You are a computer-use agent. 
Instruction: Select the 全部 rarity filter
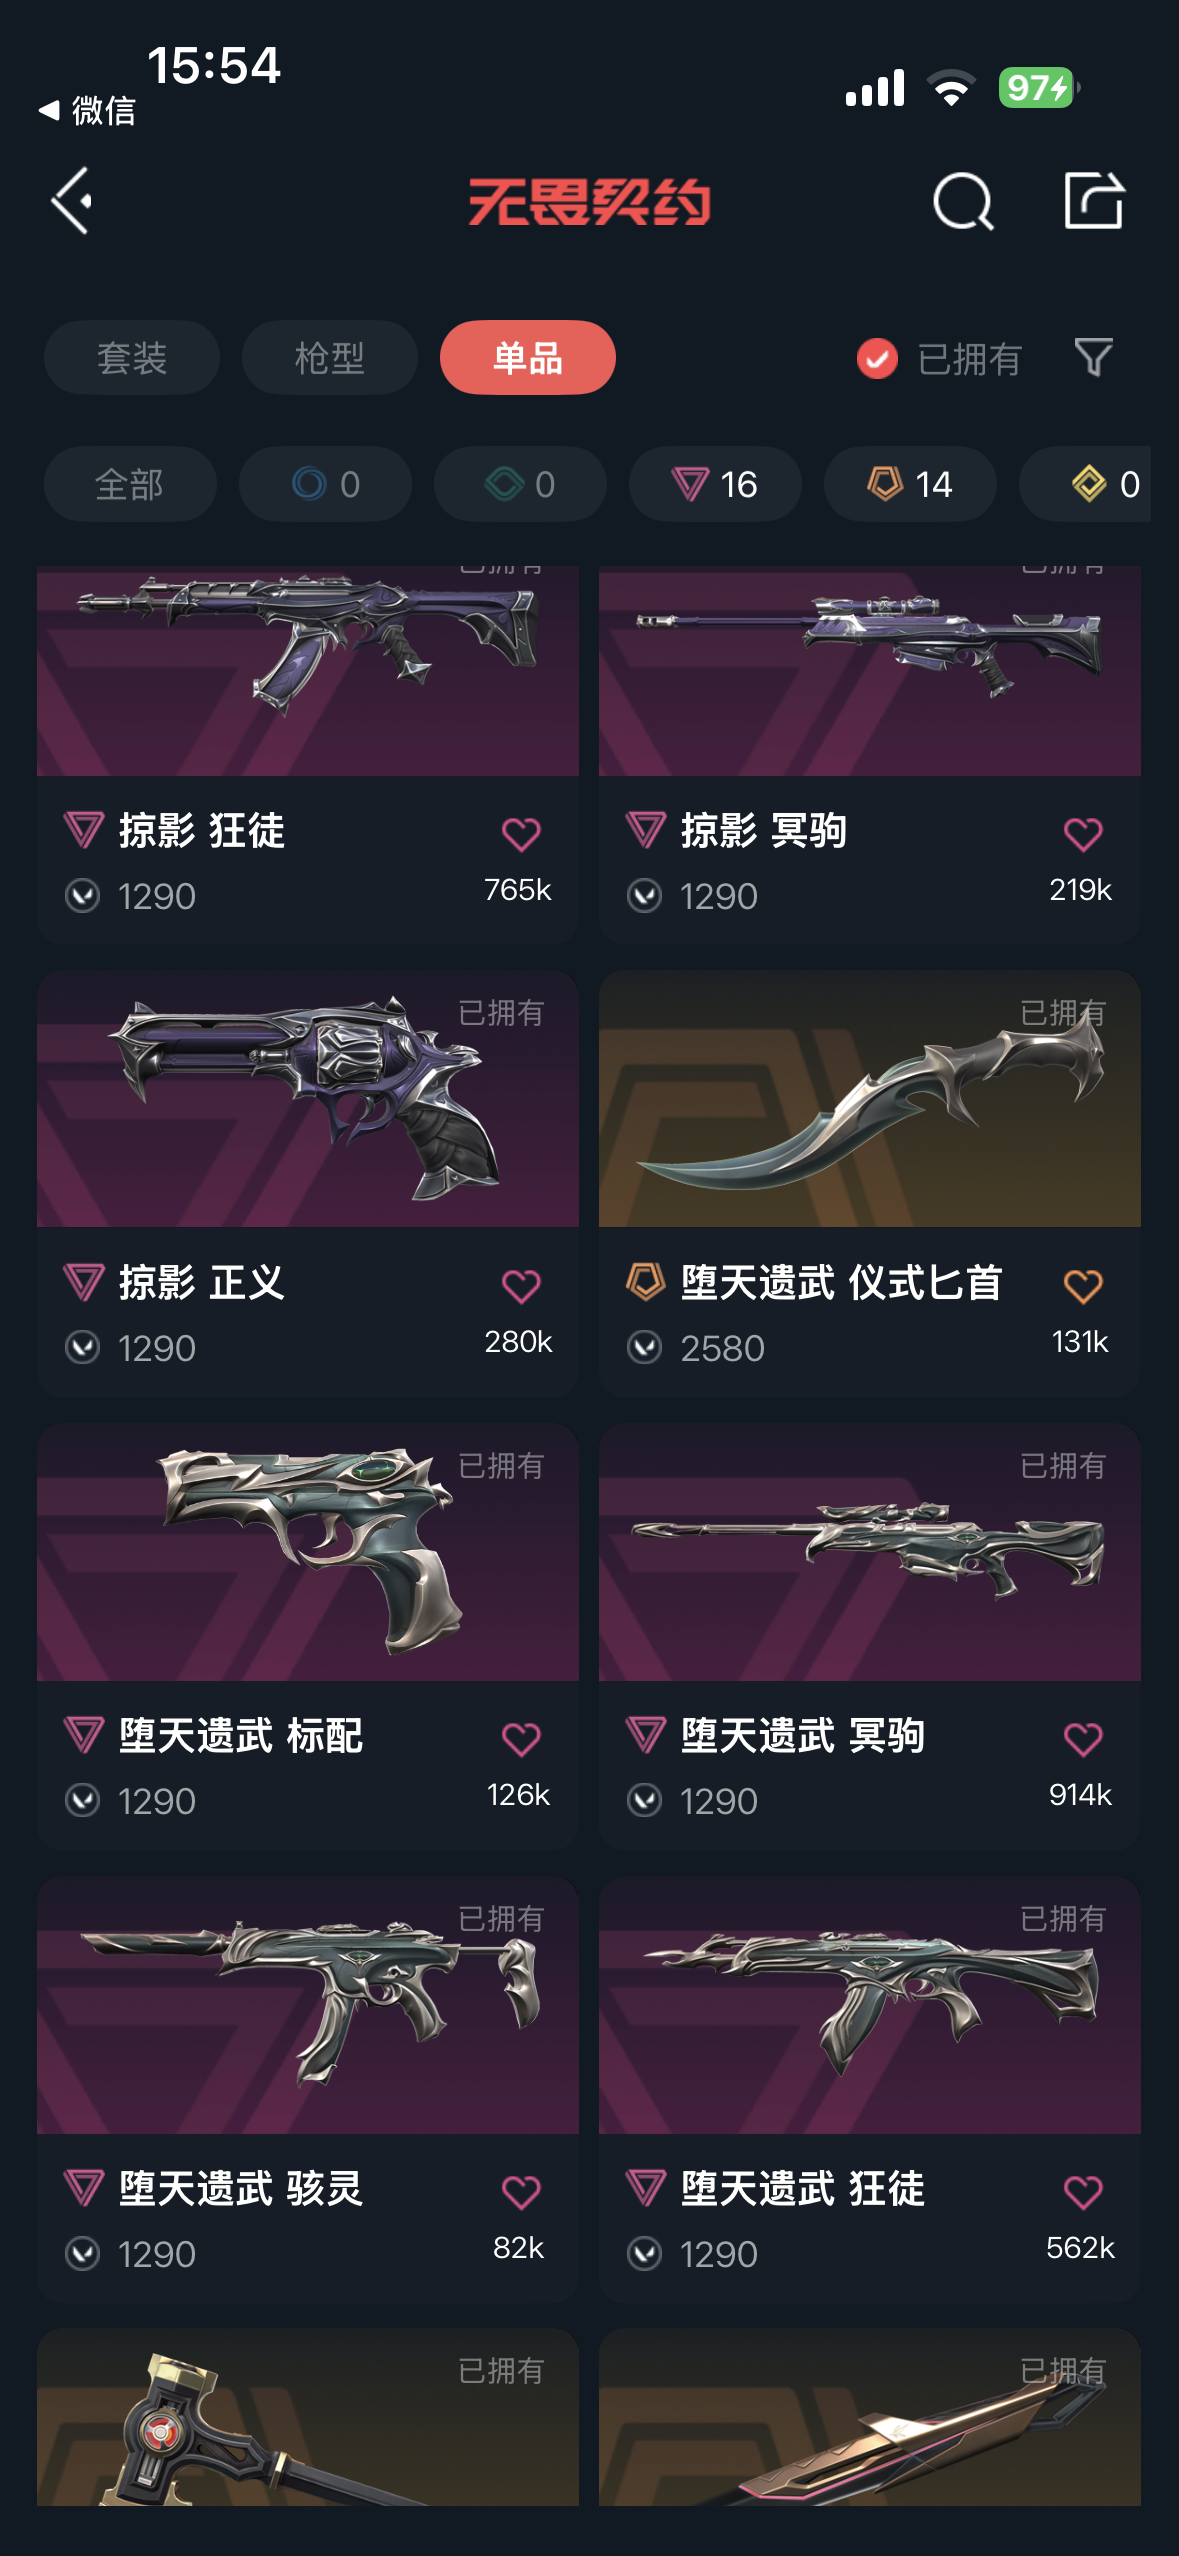(130, 484)
